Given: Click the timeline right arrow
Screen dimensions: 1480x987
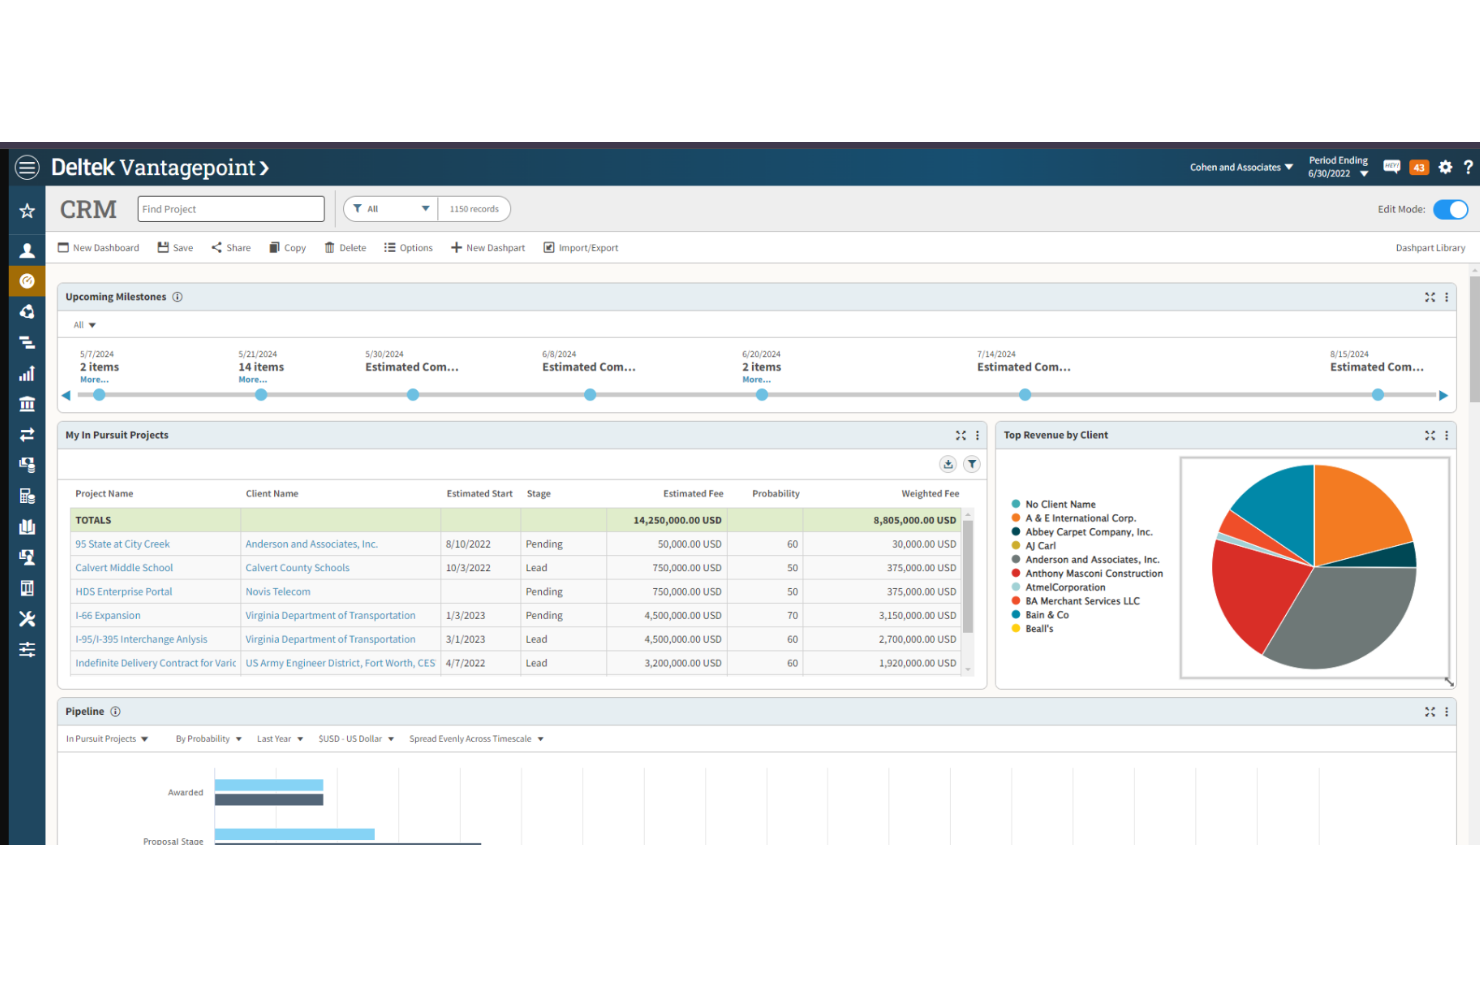Looking at the screenshot, I should 1443,395.
